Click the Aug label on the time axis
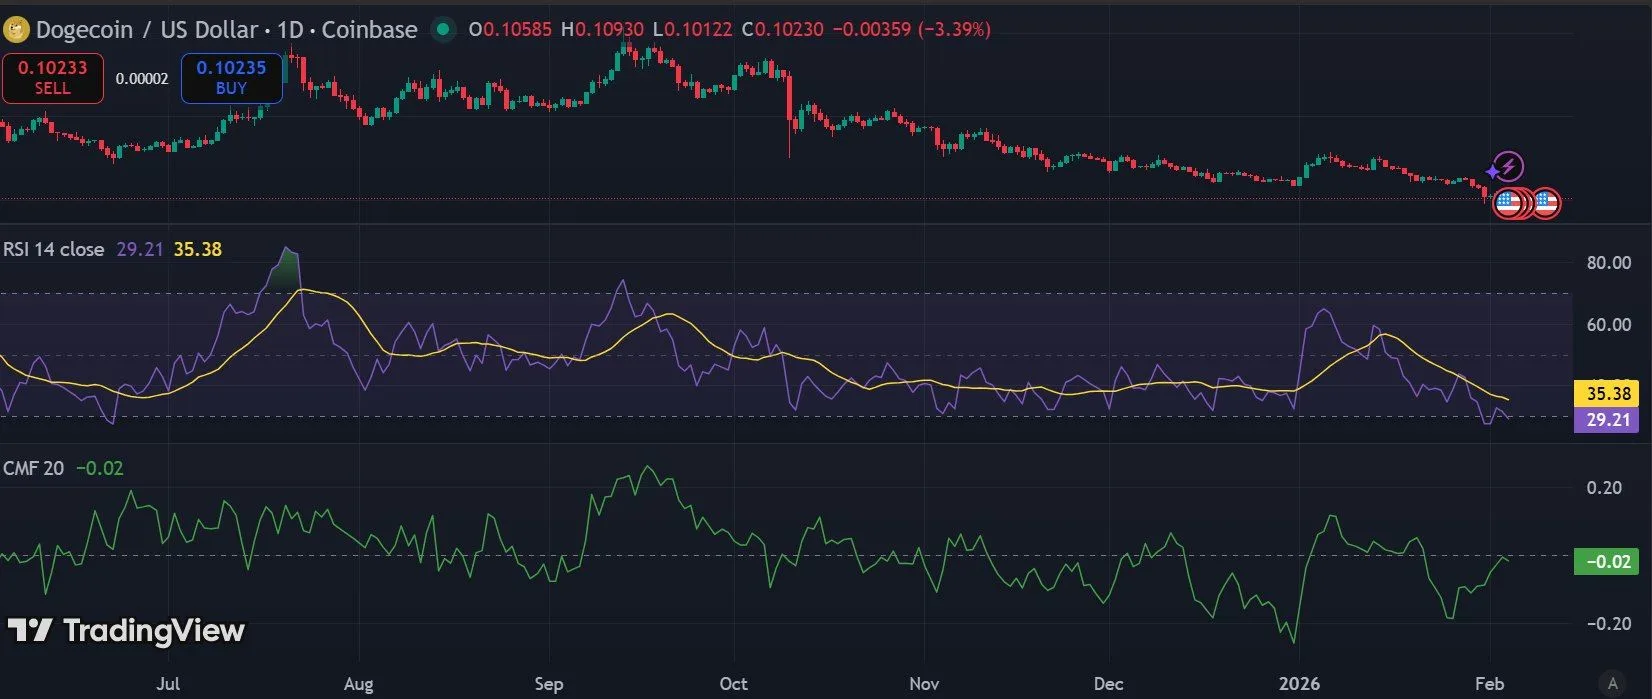 [x=358, y=684]
